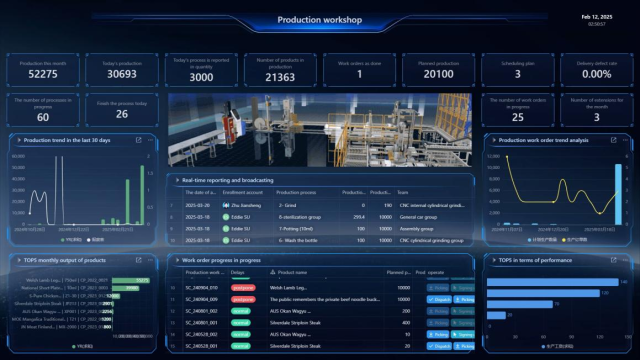This screenshot has height=360, width=640.
Task: Click Picking button for SC_240528_002
Action: click(438, 334)
